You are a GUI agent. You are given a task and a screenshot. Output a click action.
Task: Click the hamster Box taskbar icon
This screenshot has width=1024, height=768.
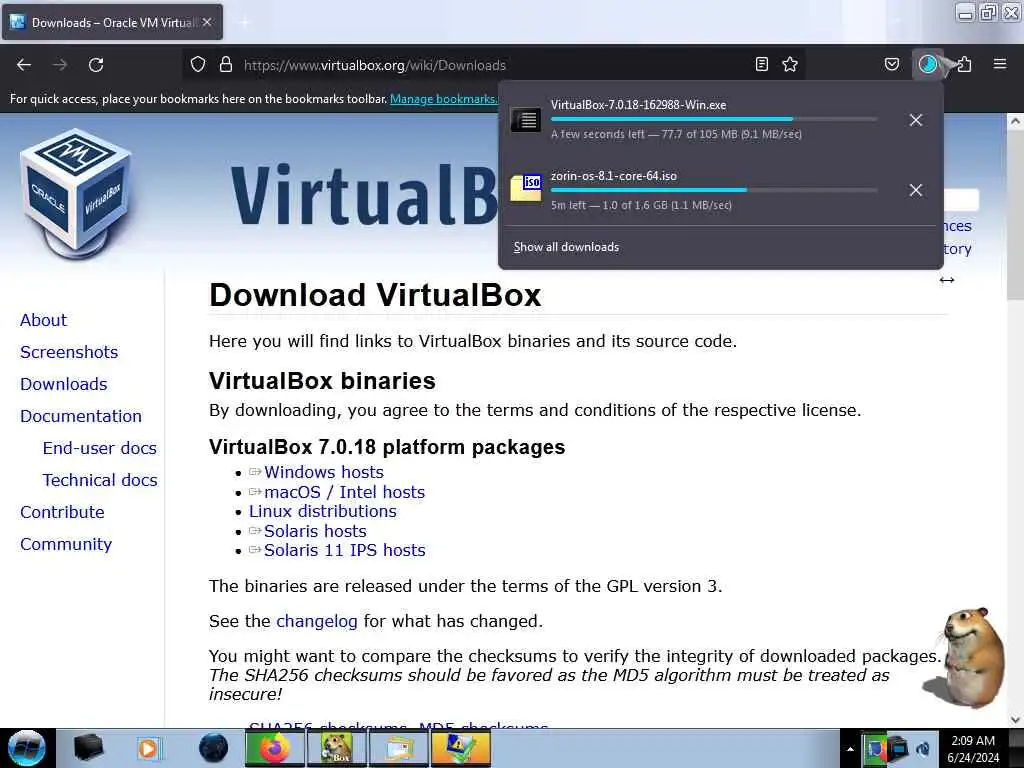pyautogui.click(x=337, y=748)
